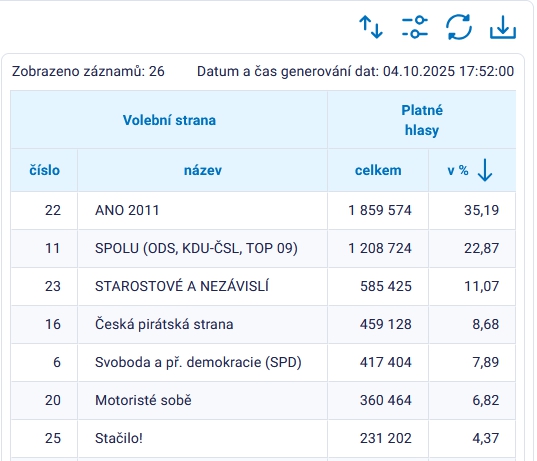
Task: Select the data generation date and time text
Action: [x=355, y=72]
